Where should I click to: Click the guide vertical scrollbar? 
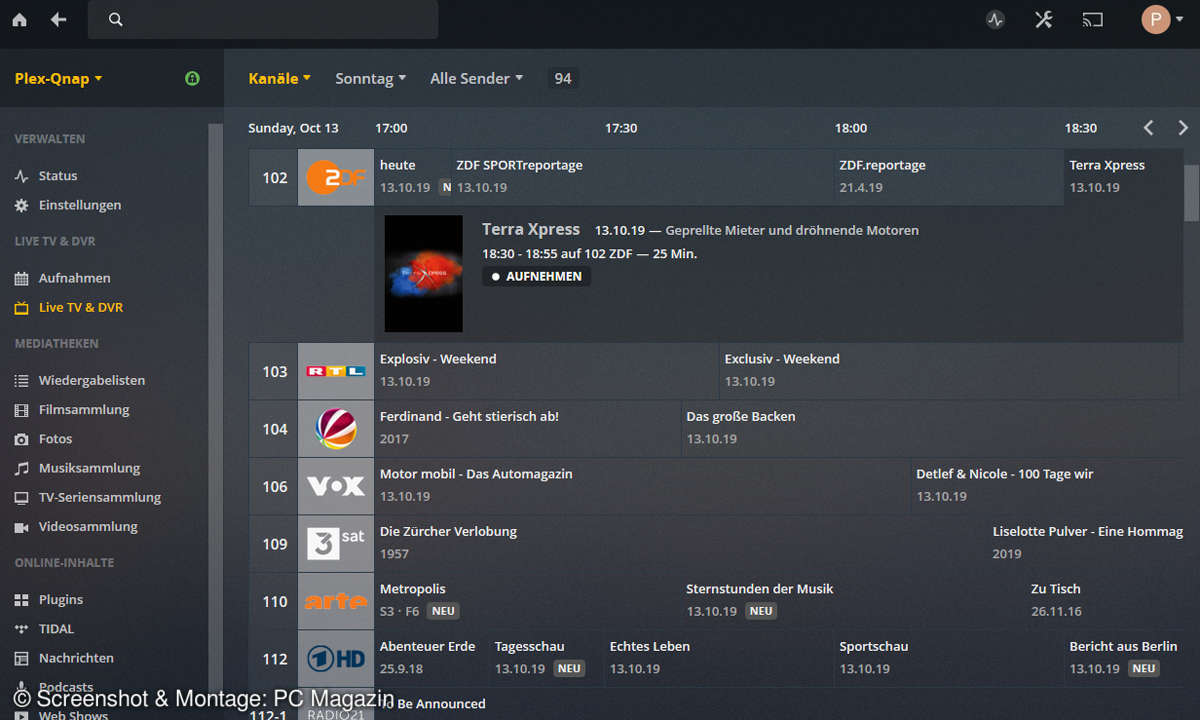pyautogui.click(x=1191, y=193)
